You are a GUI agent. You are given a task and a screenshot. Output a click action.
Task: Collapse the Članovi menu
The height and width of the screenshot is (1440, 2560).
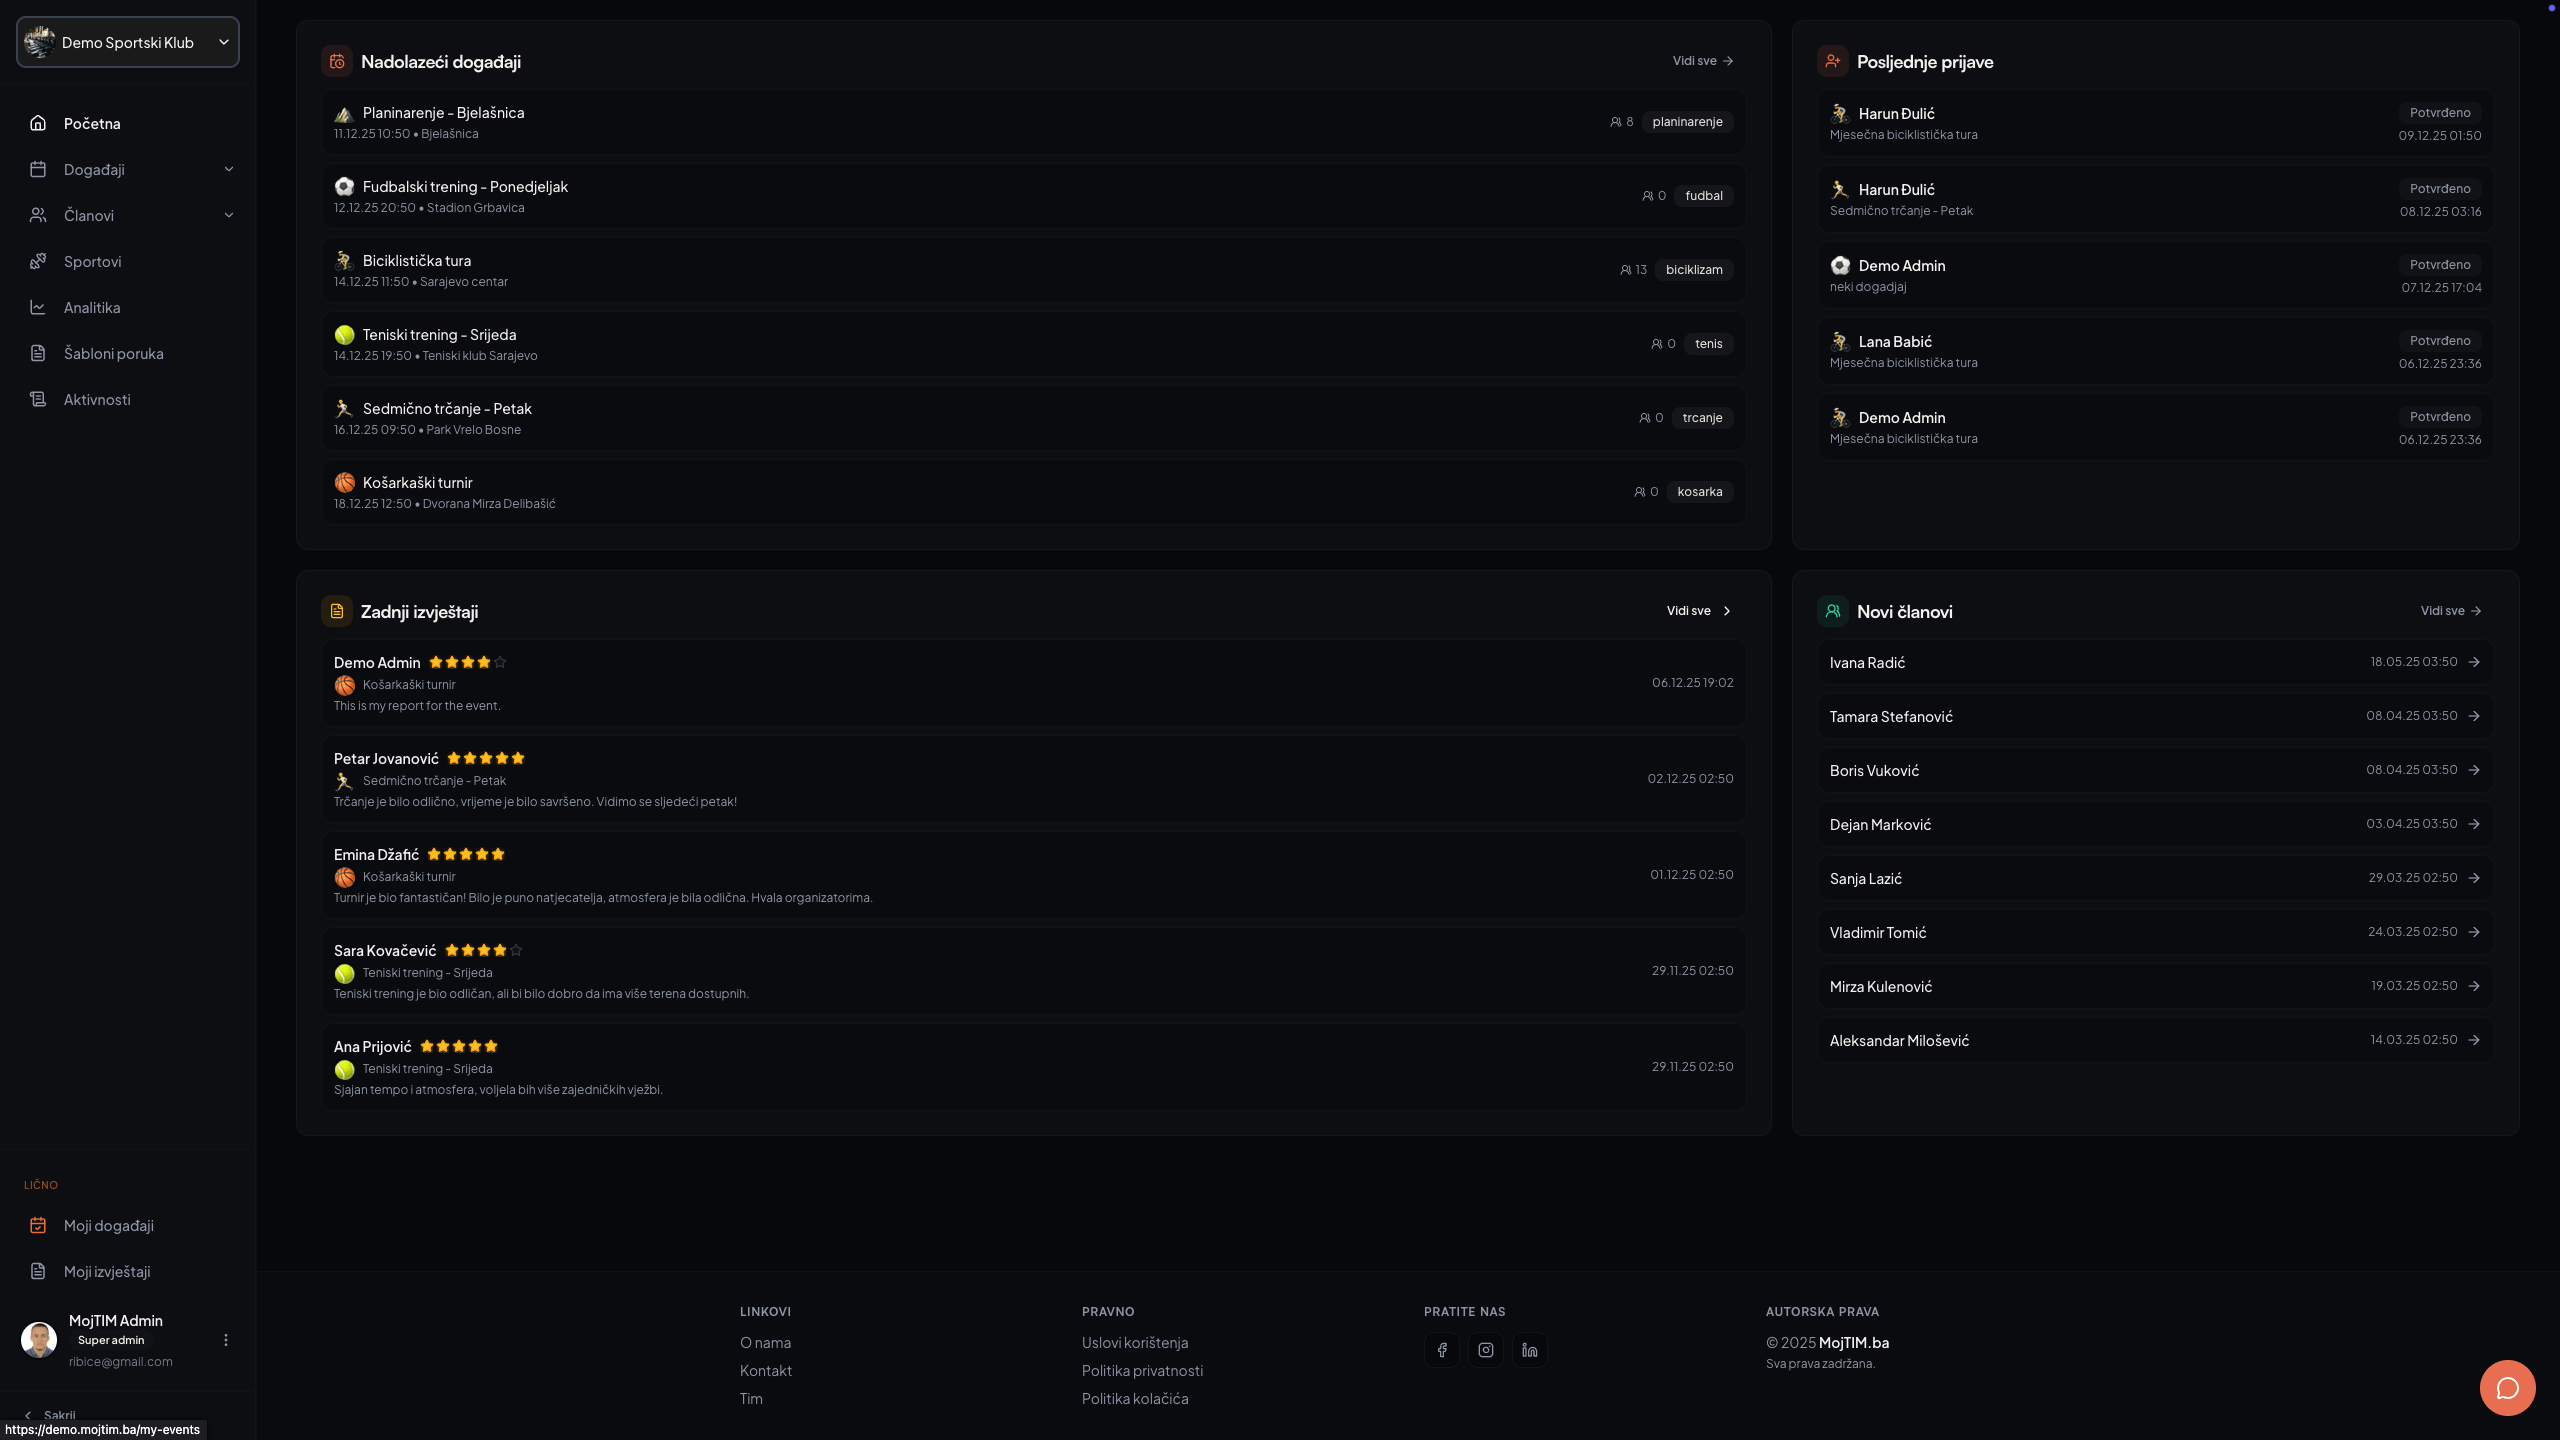click(229, 214)
